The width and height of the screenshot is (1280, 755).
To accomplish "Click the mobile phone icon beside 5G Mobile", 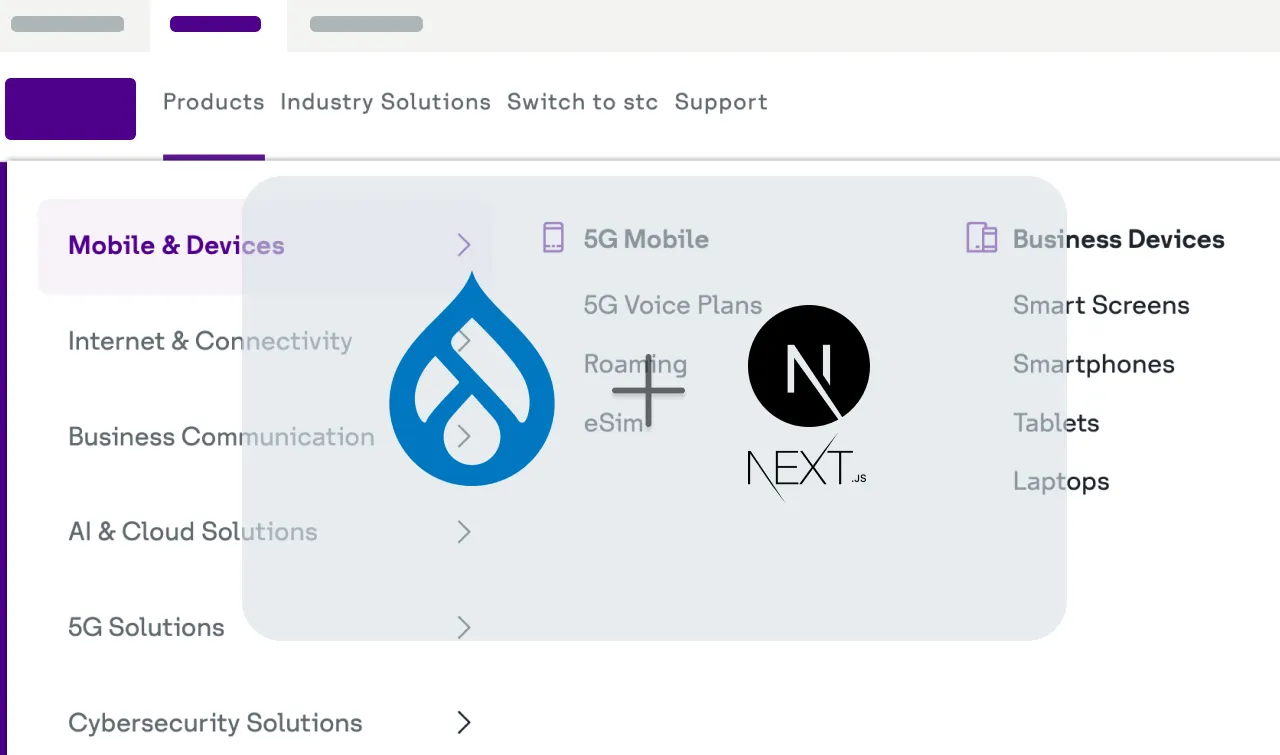I will (x=552, y=238).
